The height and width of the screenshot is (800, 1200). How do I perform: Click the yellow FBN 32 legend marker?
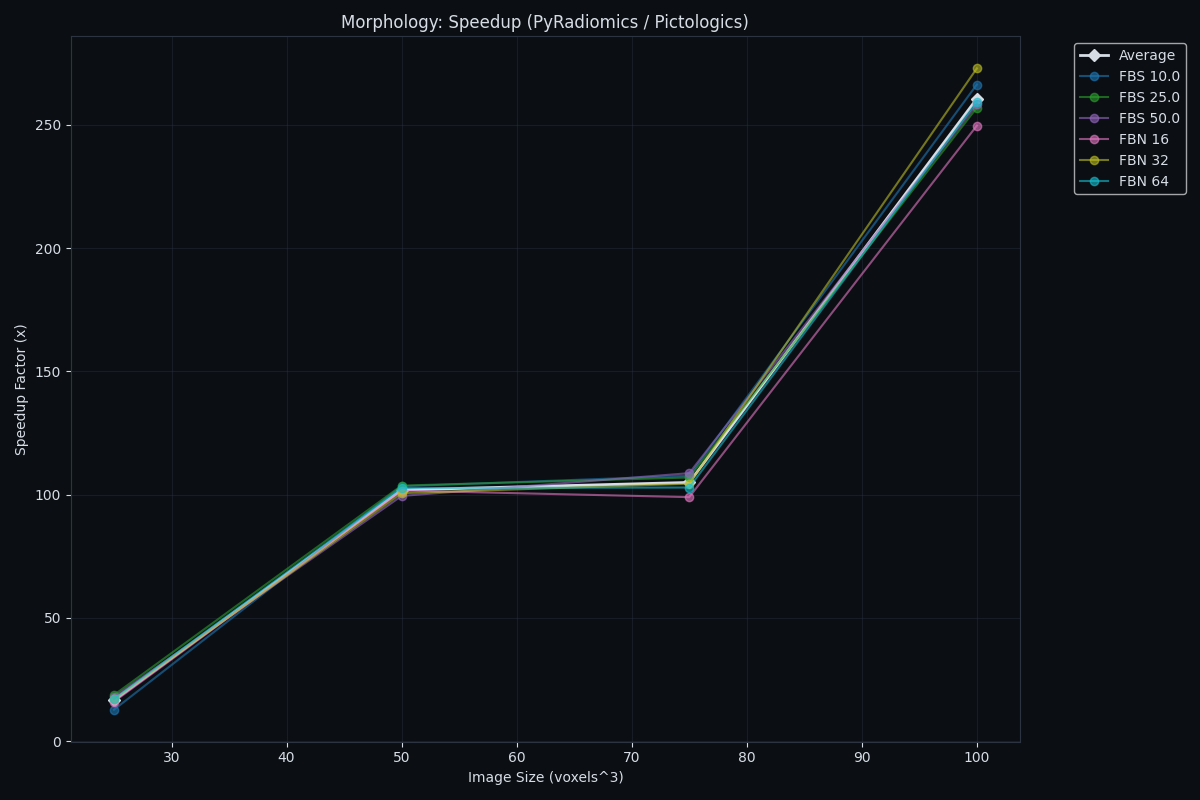[x=1094, y=160]
